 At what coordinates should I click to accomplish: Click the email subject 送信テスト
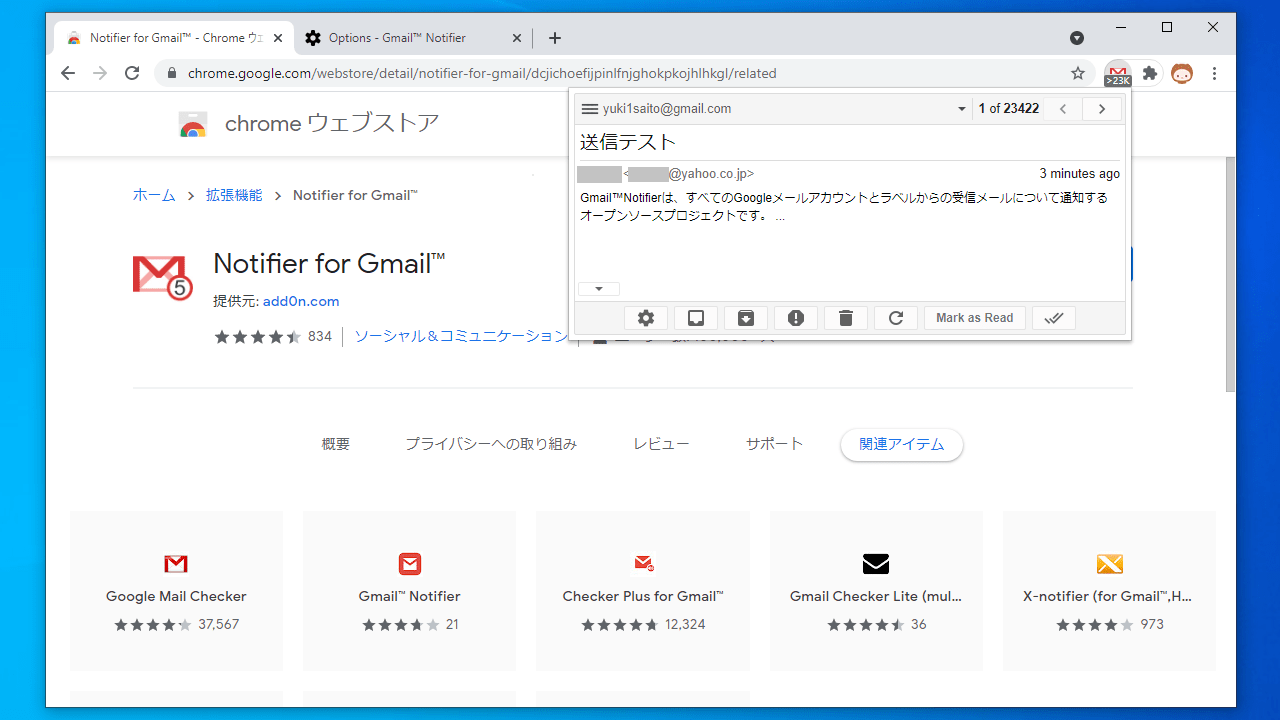pyautogui.click(x=628, y=142)
